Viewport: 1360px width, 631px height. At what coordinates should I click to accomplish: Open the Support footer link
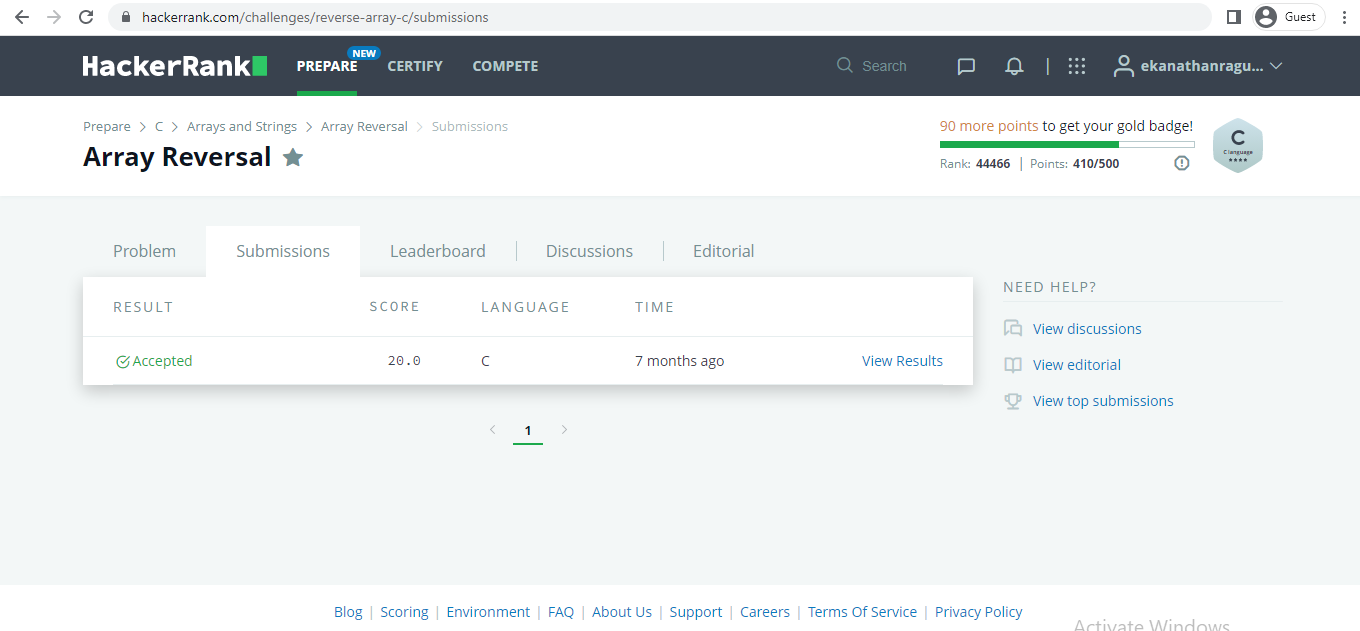696,612
